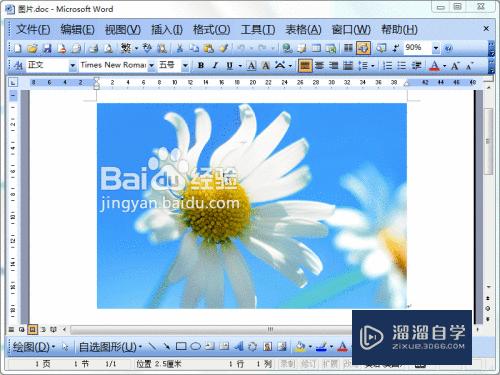Open the 工具(T) menu
This screenshot has width=500, height=375.
[258, 30]
